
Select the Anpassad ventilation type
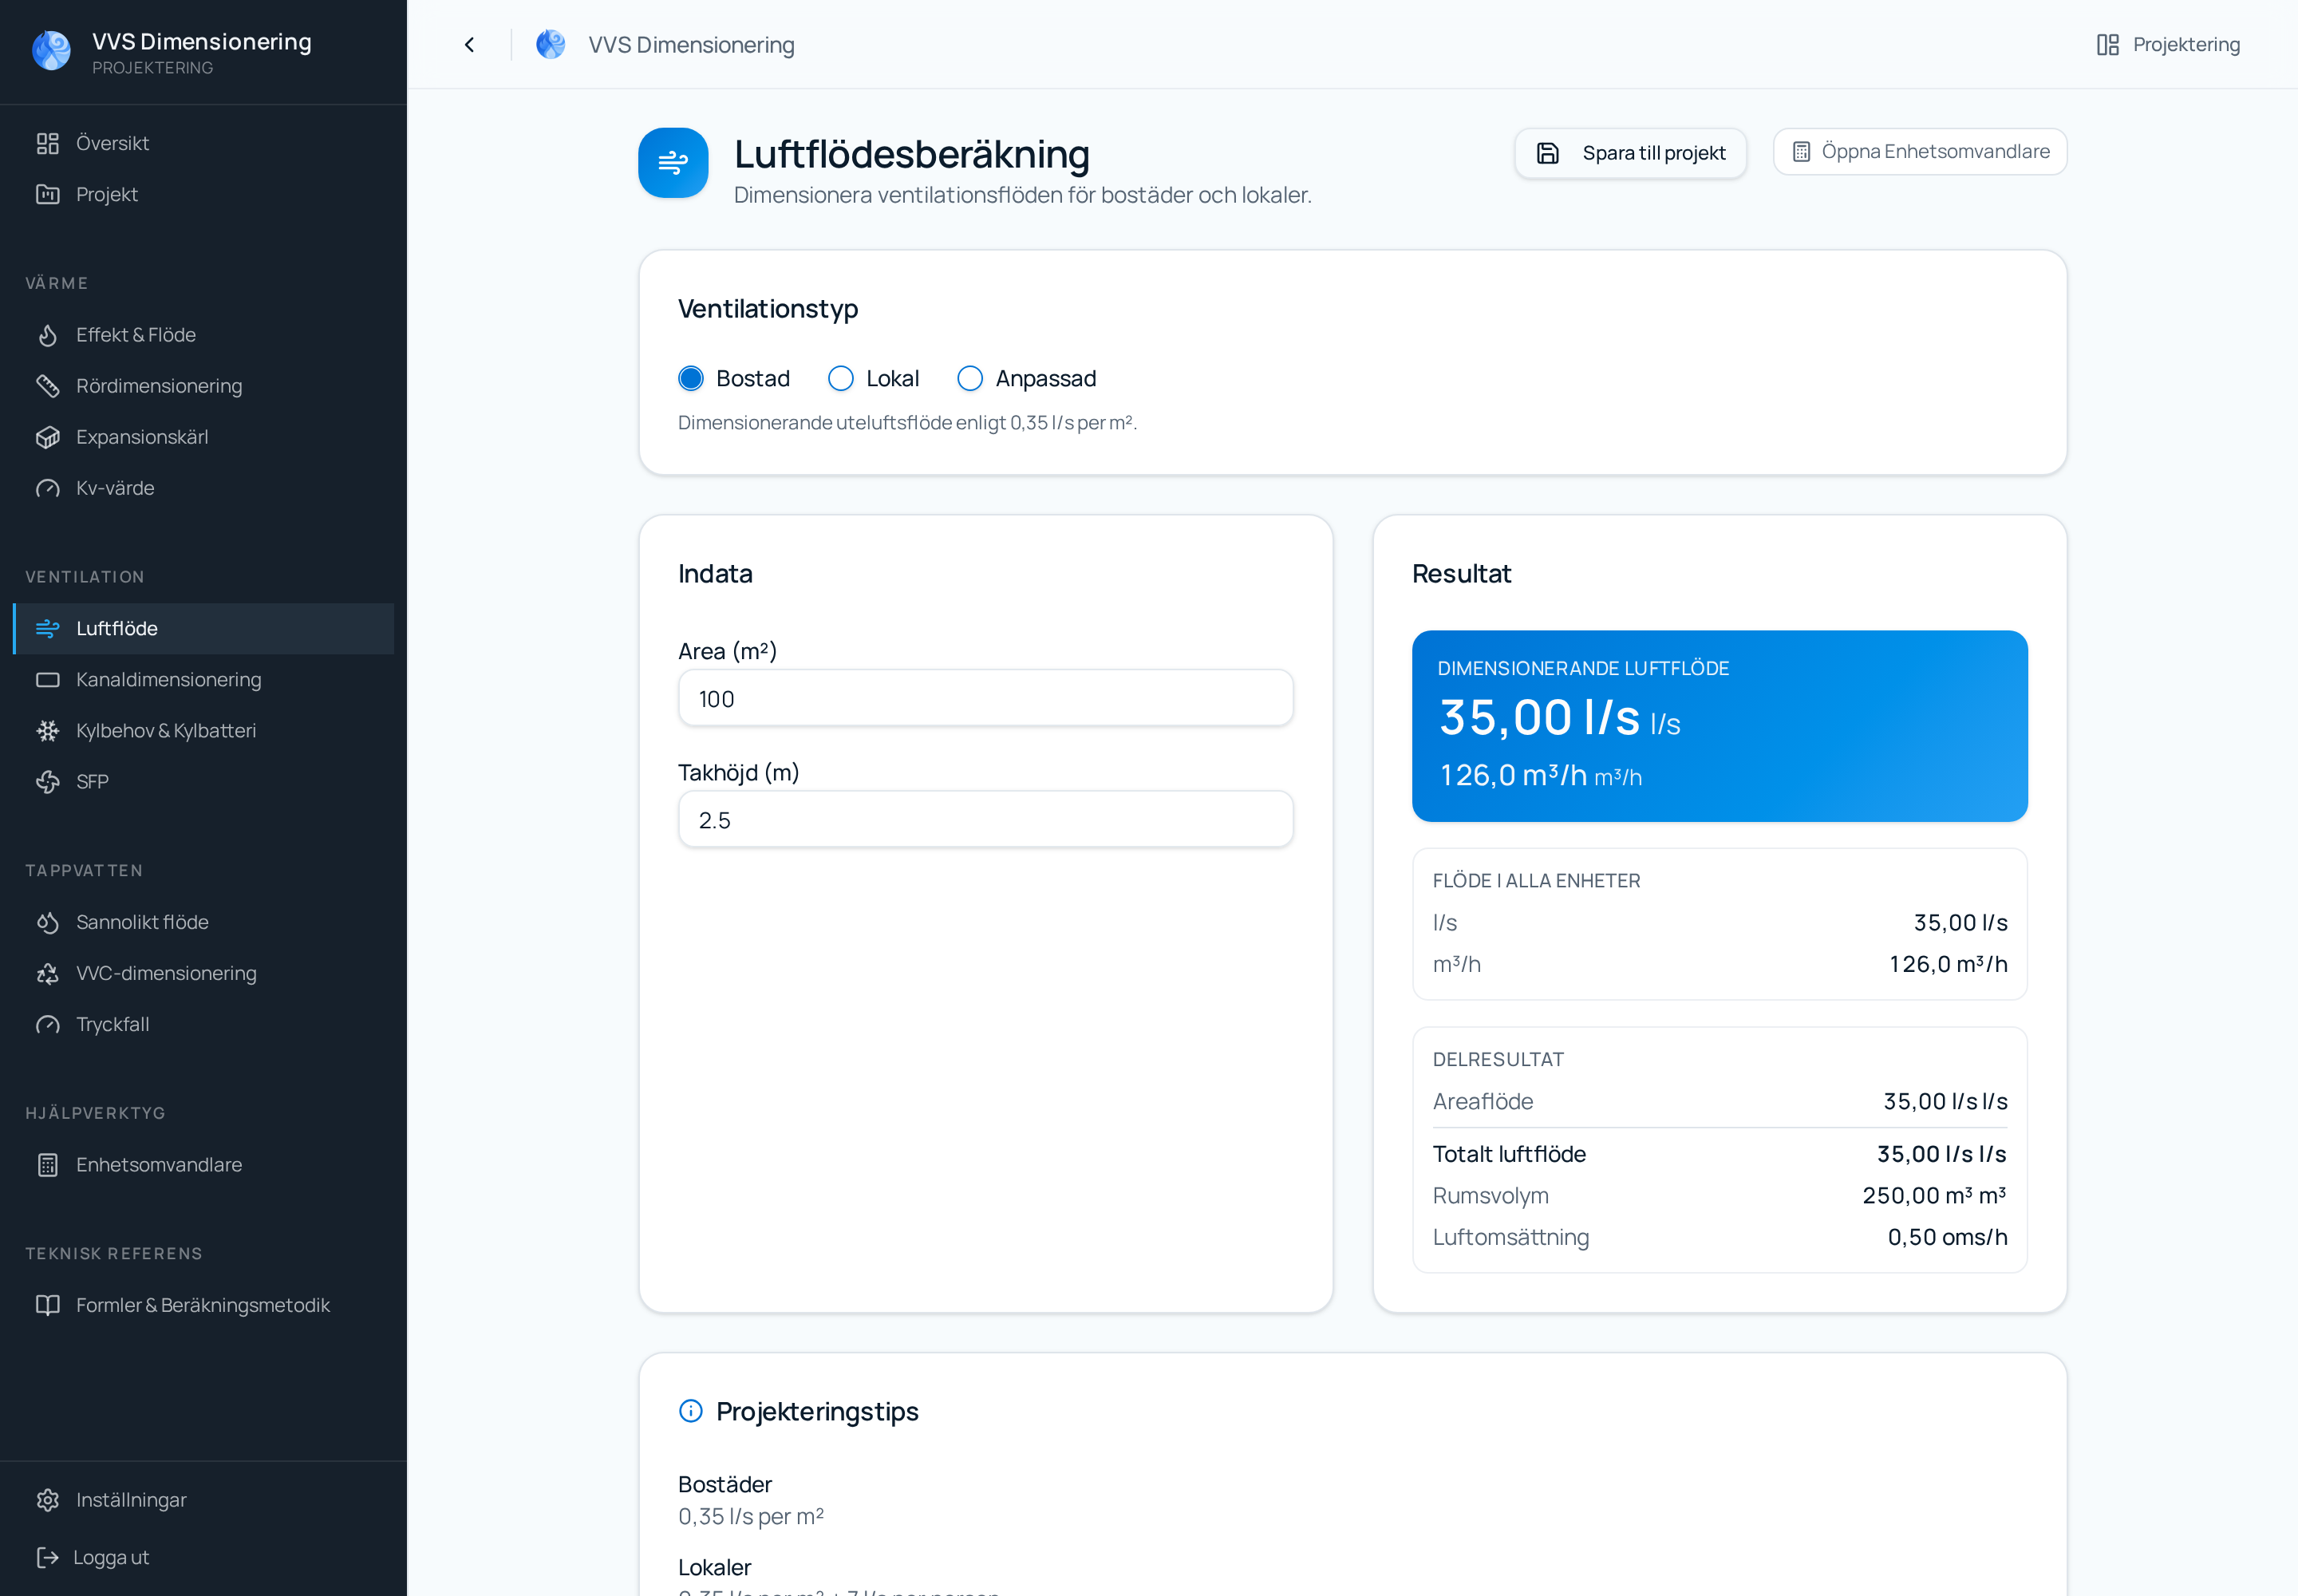pyautogui.click(x=969, y=378)
